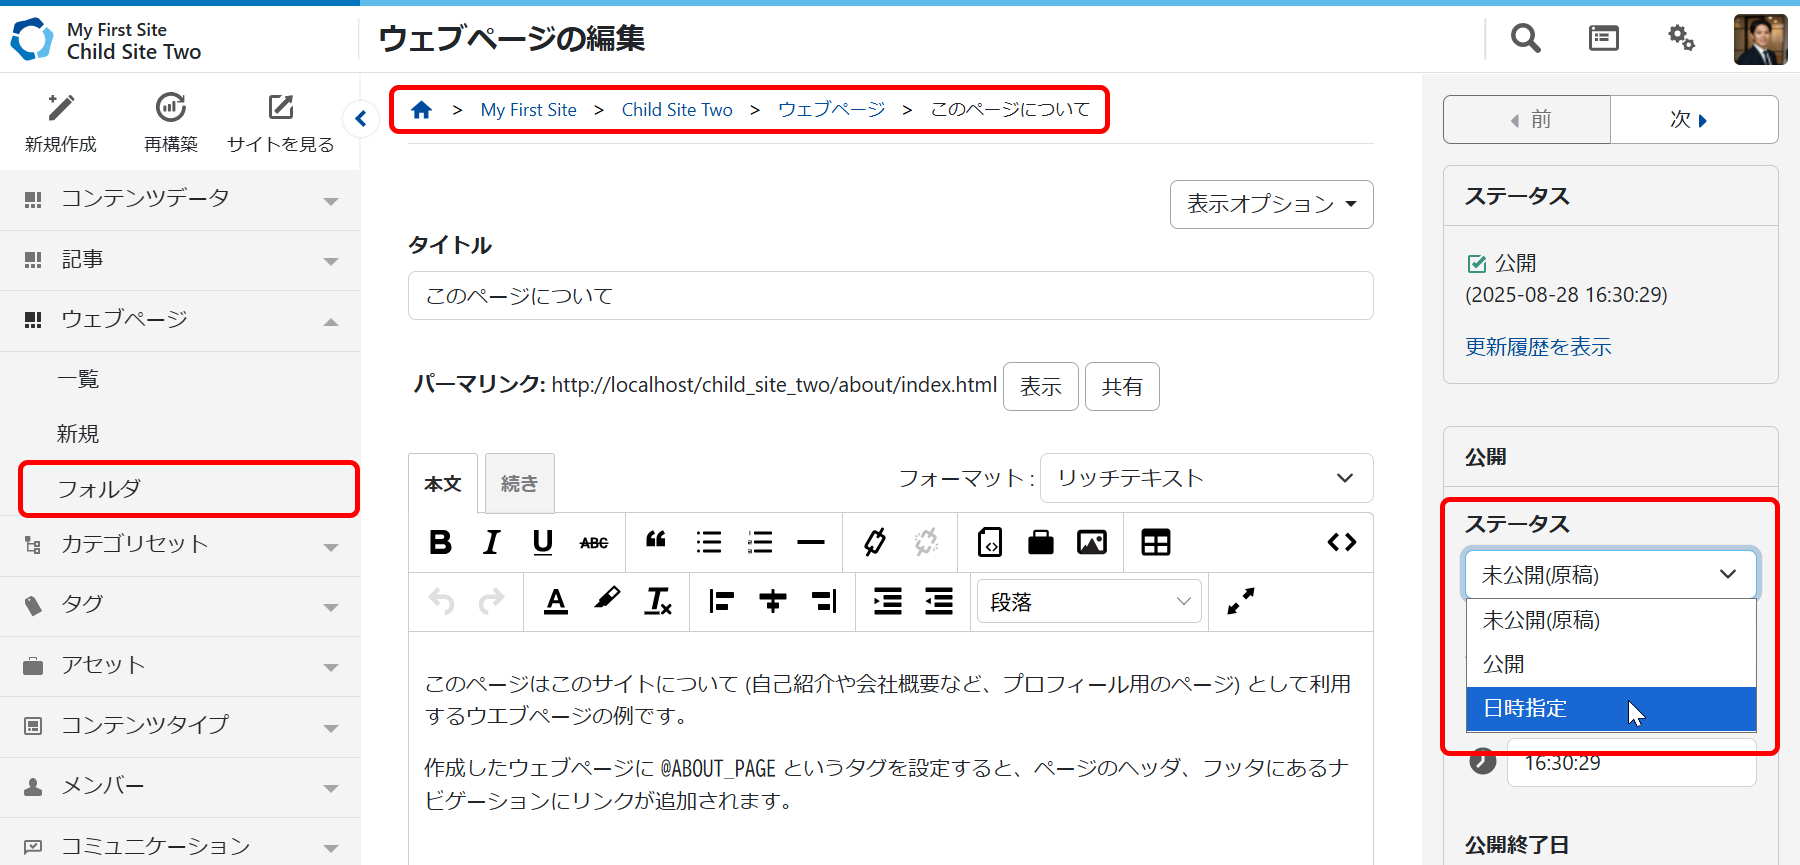The height and width of the screenshot is (865, 1800).
Task: Apply italic formatting in editor
Action: point(491,542)
